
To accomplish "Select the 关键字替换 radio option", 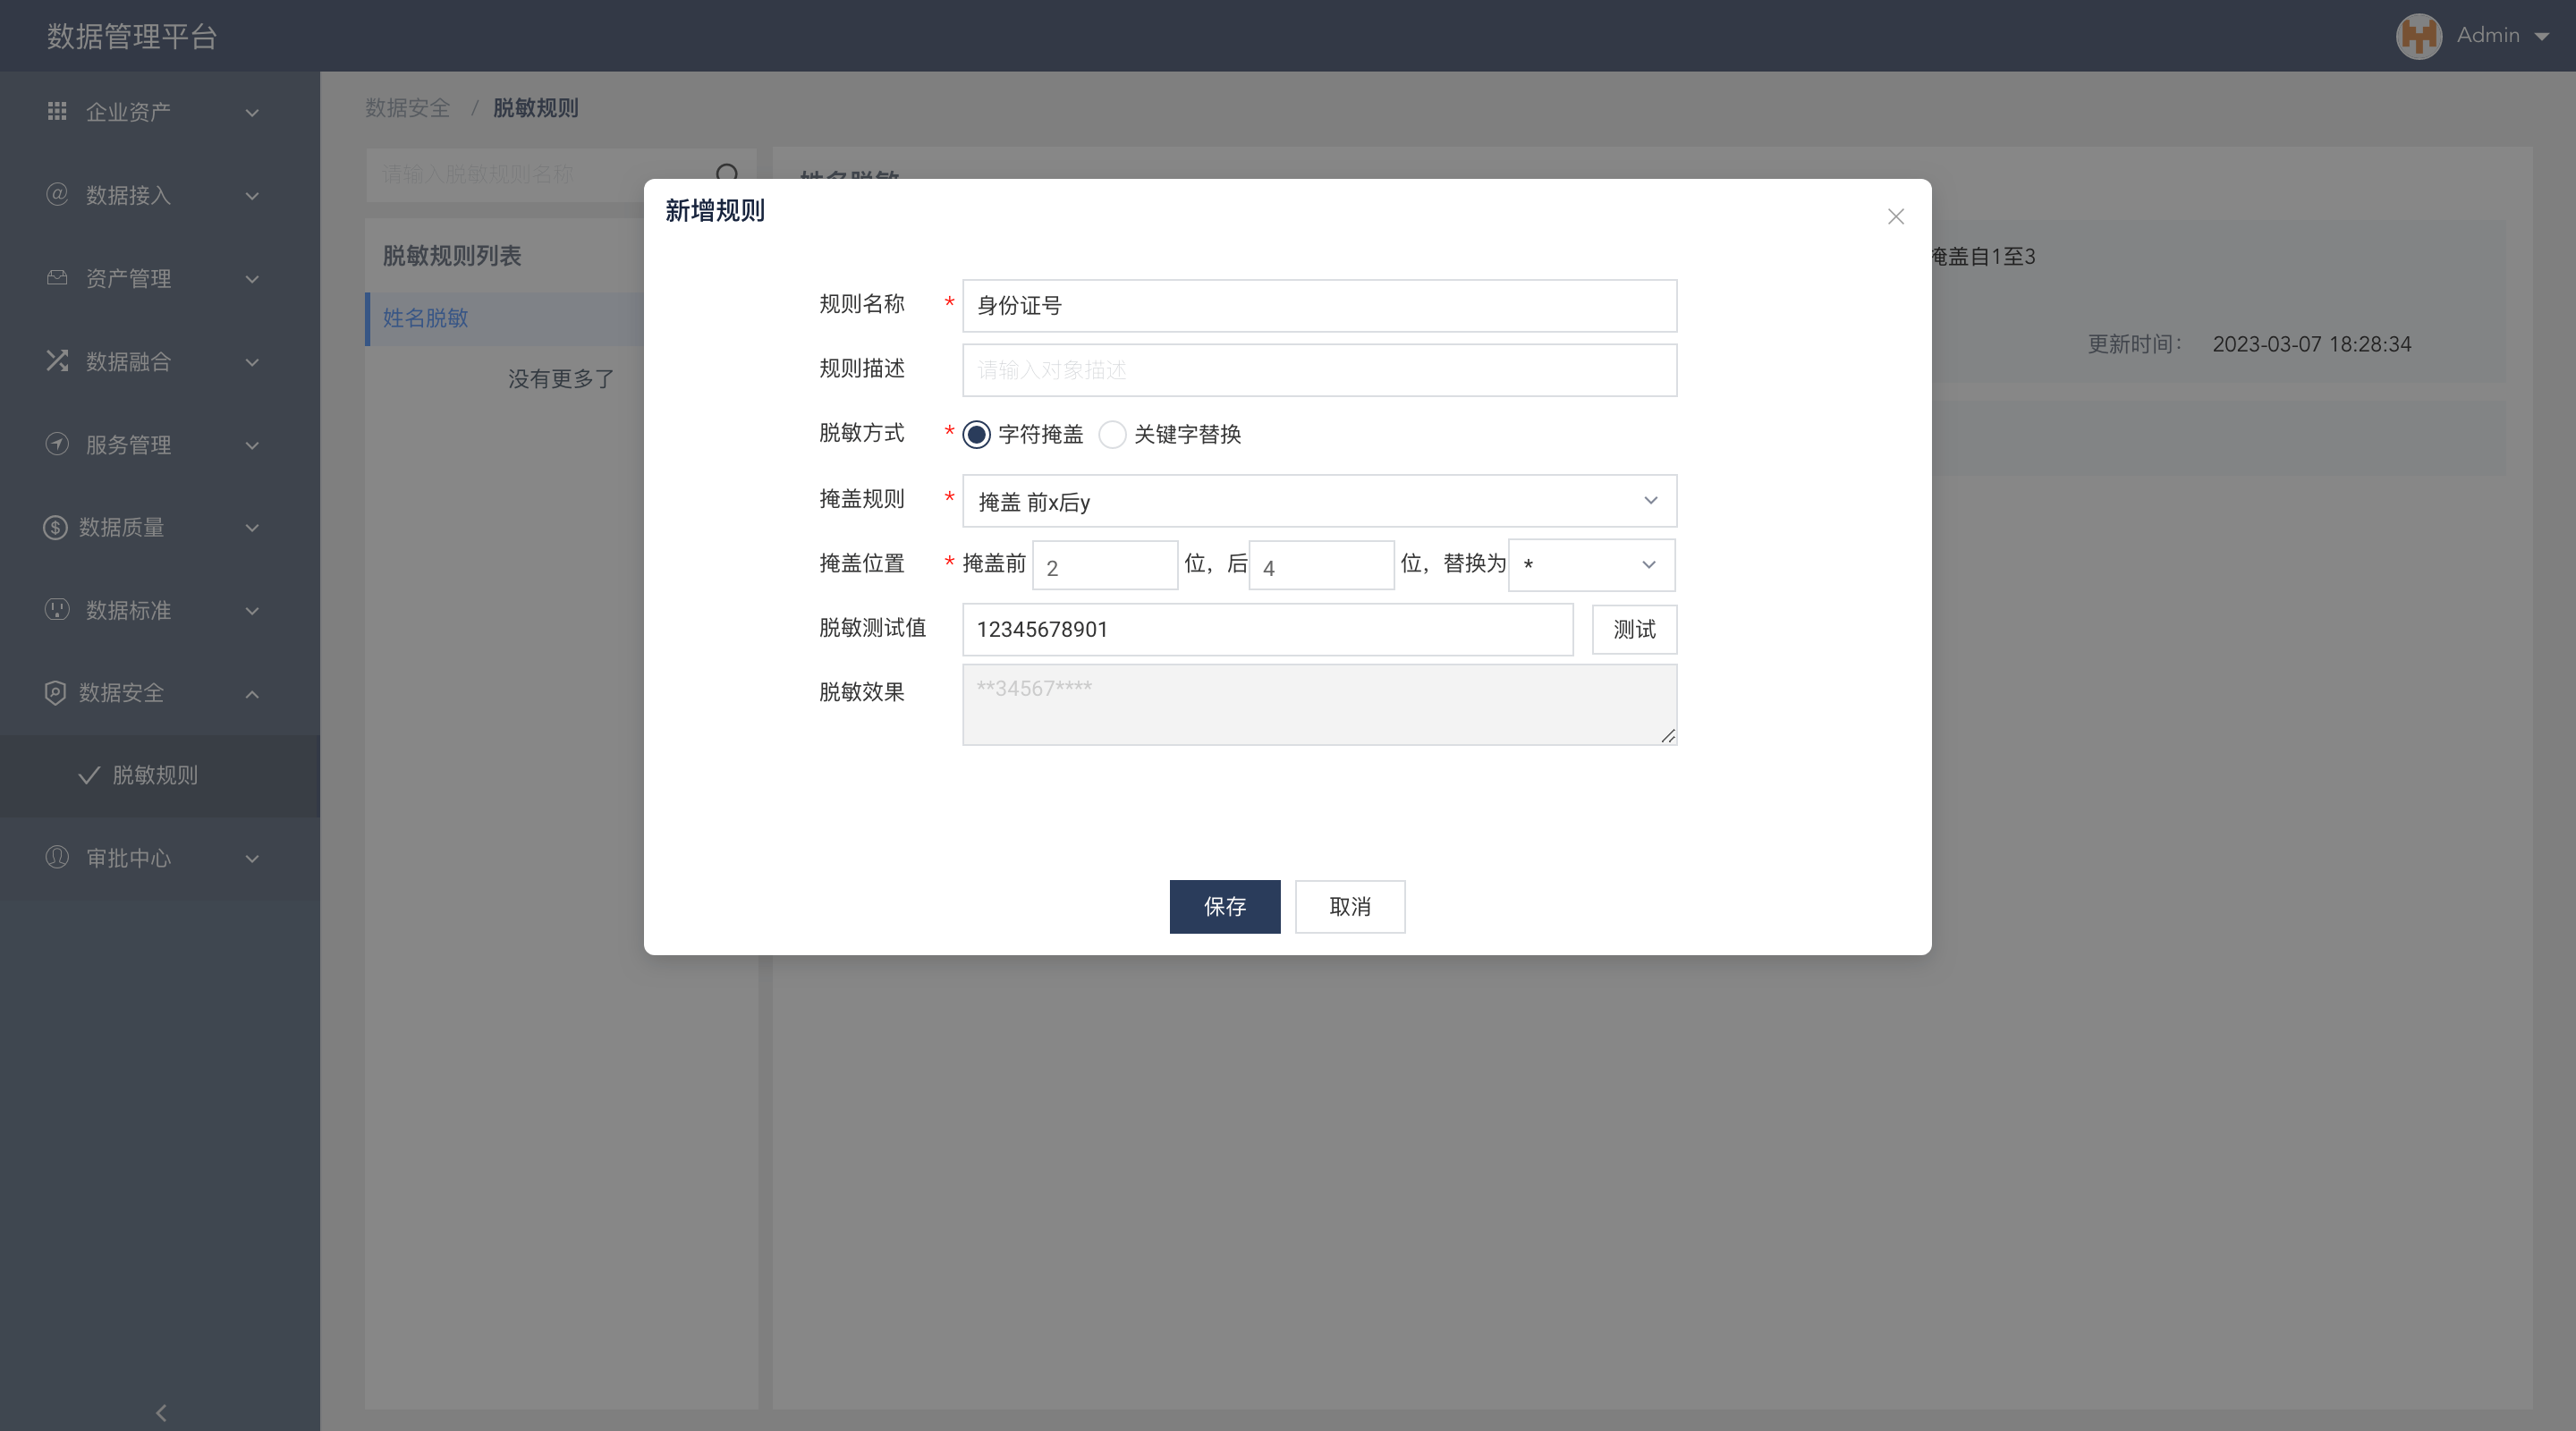I will click(1112, 434).
